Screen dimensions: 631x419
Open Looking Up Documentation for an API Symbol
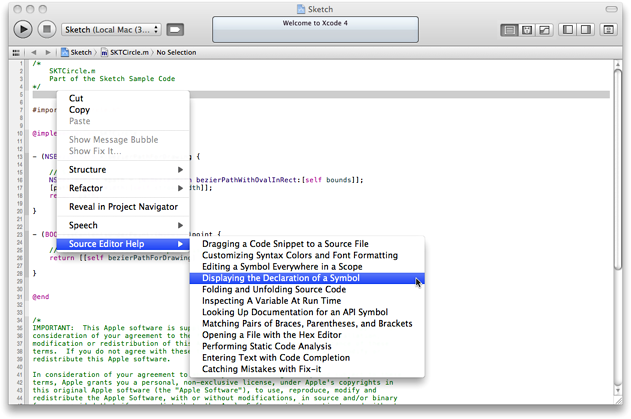(x=307, y=312)
